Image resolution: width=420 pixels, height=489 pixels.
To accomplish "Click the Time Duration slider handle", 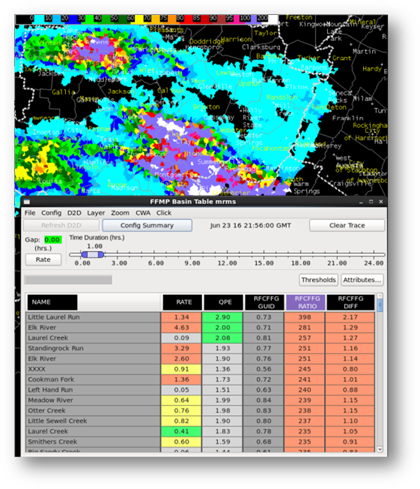I will click(x=93, y=255).
